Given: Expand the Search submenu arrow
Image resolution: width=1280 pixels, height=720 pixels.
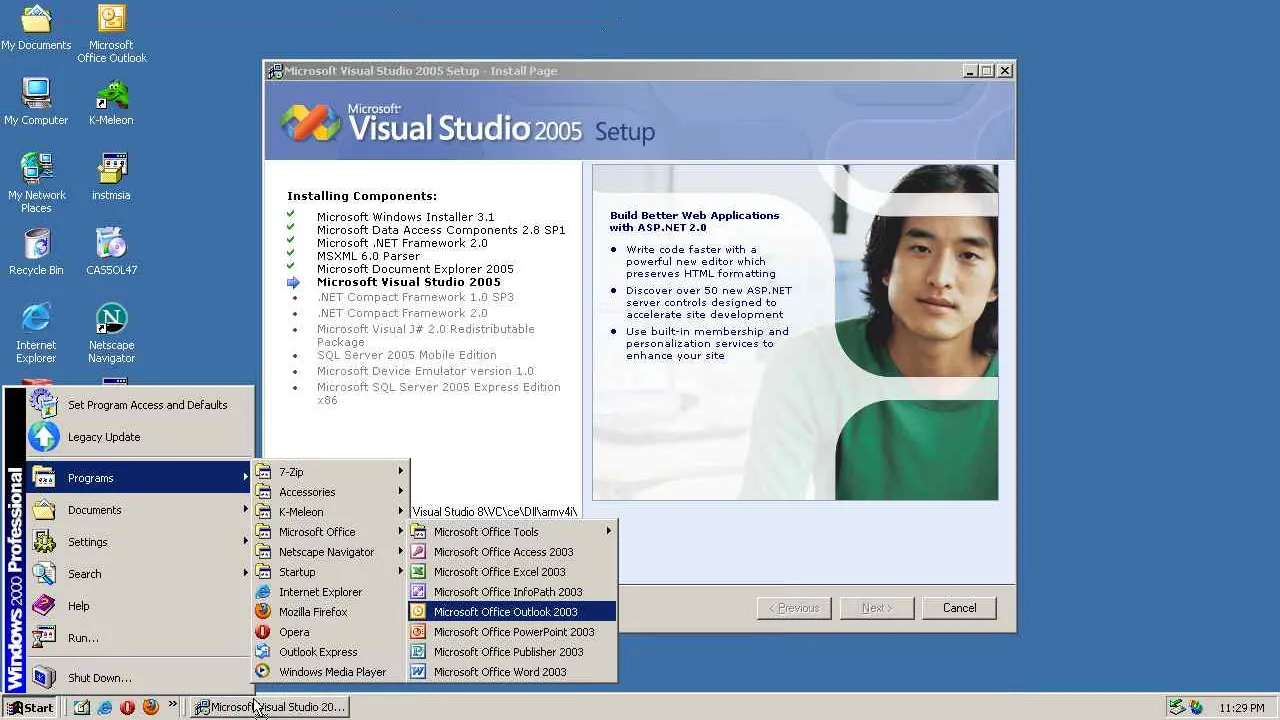Looking at the screenshot, I should coord(245,573).
